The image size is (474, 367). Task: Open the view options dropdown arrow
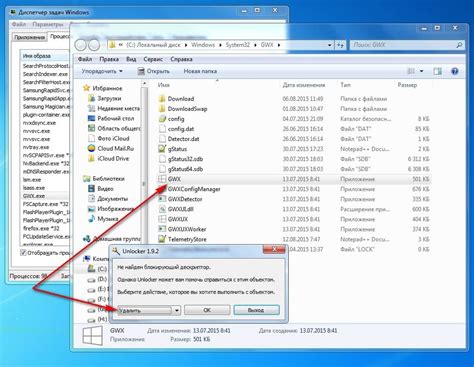421,71
